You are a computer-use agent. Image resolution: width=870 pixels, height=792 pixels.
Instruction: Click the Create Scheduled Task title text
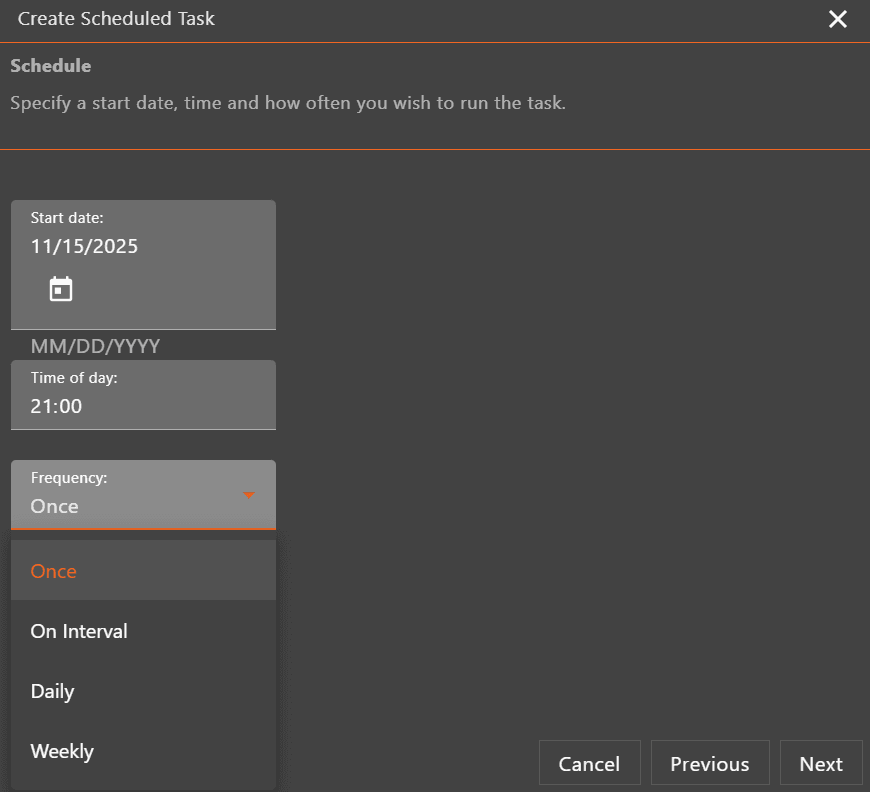[116, 19]
